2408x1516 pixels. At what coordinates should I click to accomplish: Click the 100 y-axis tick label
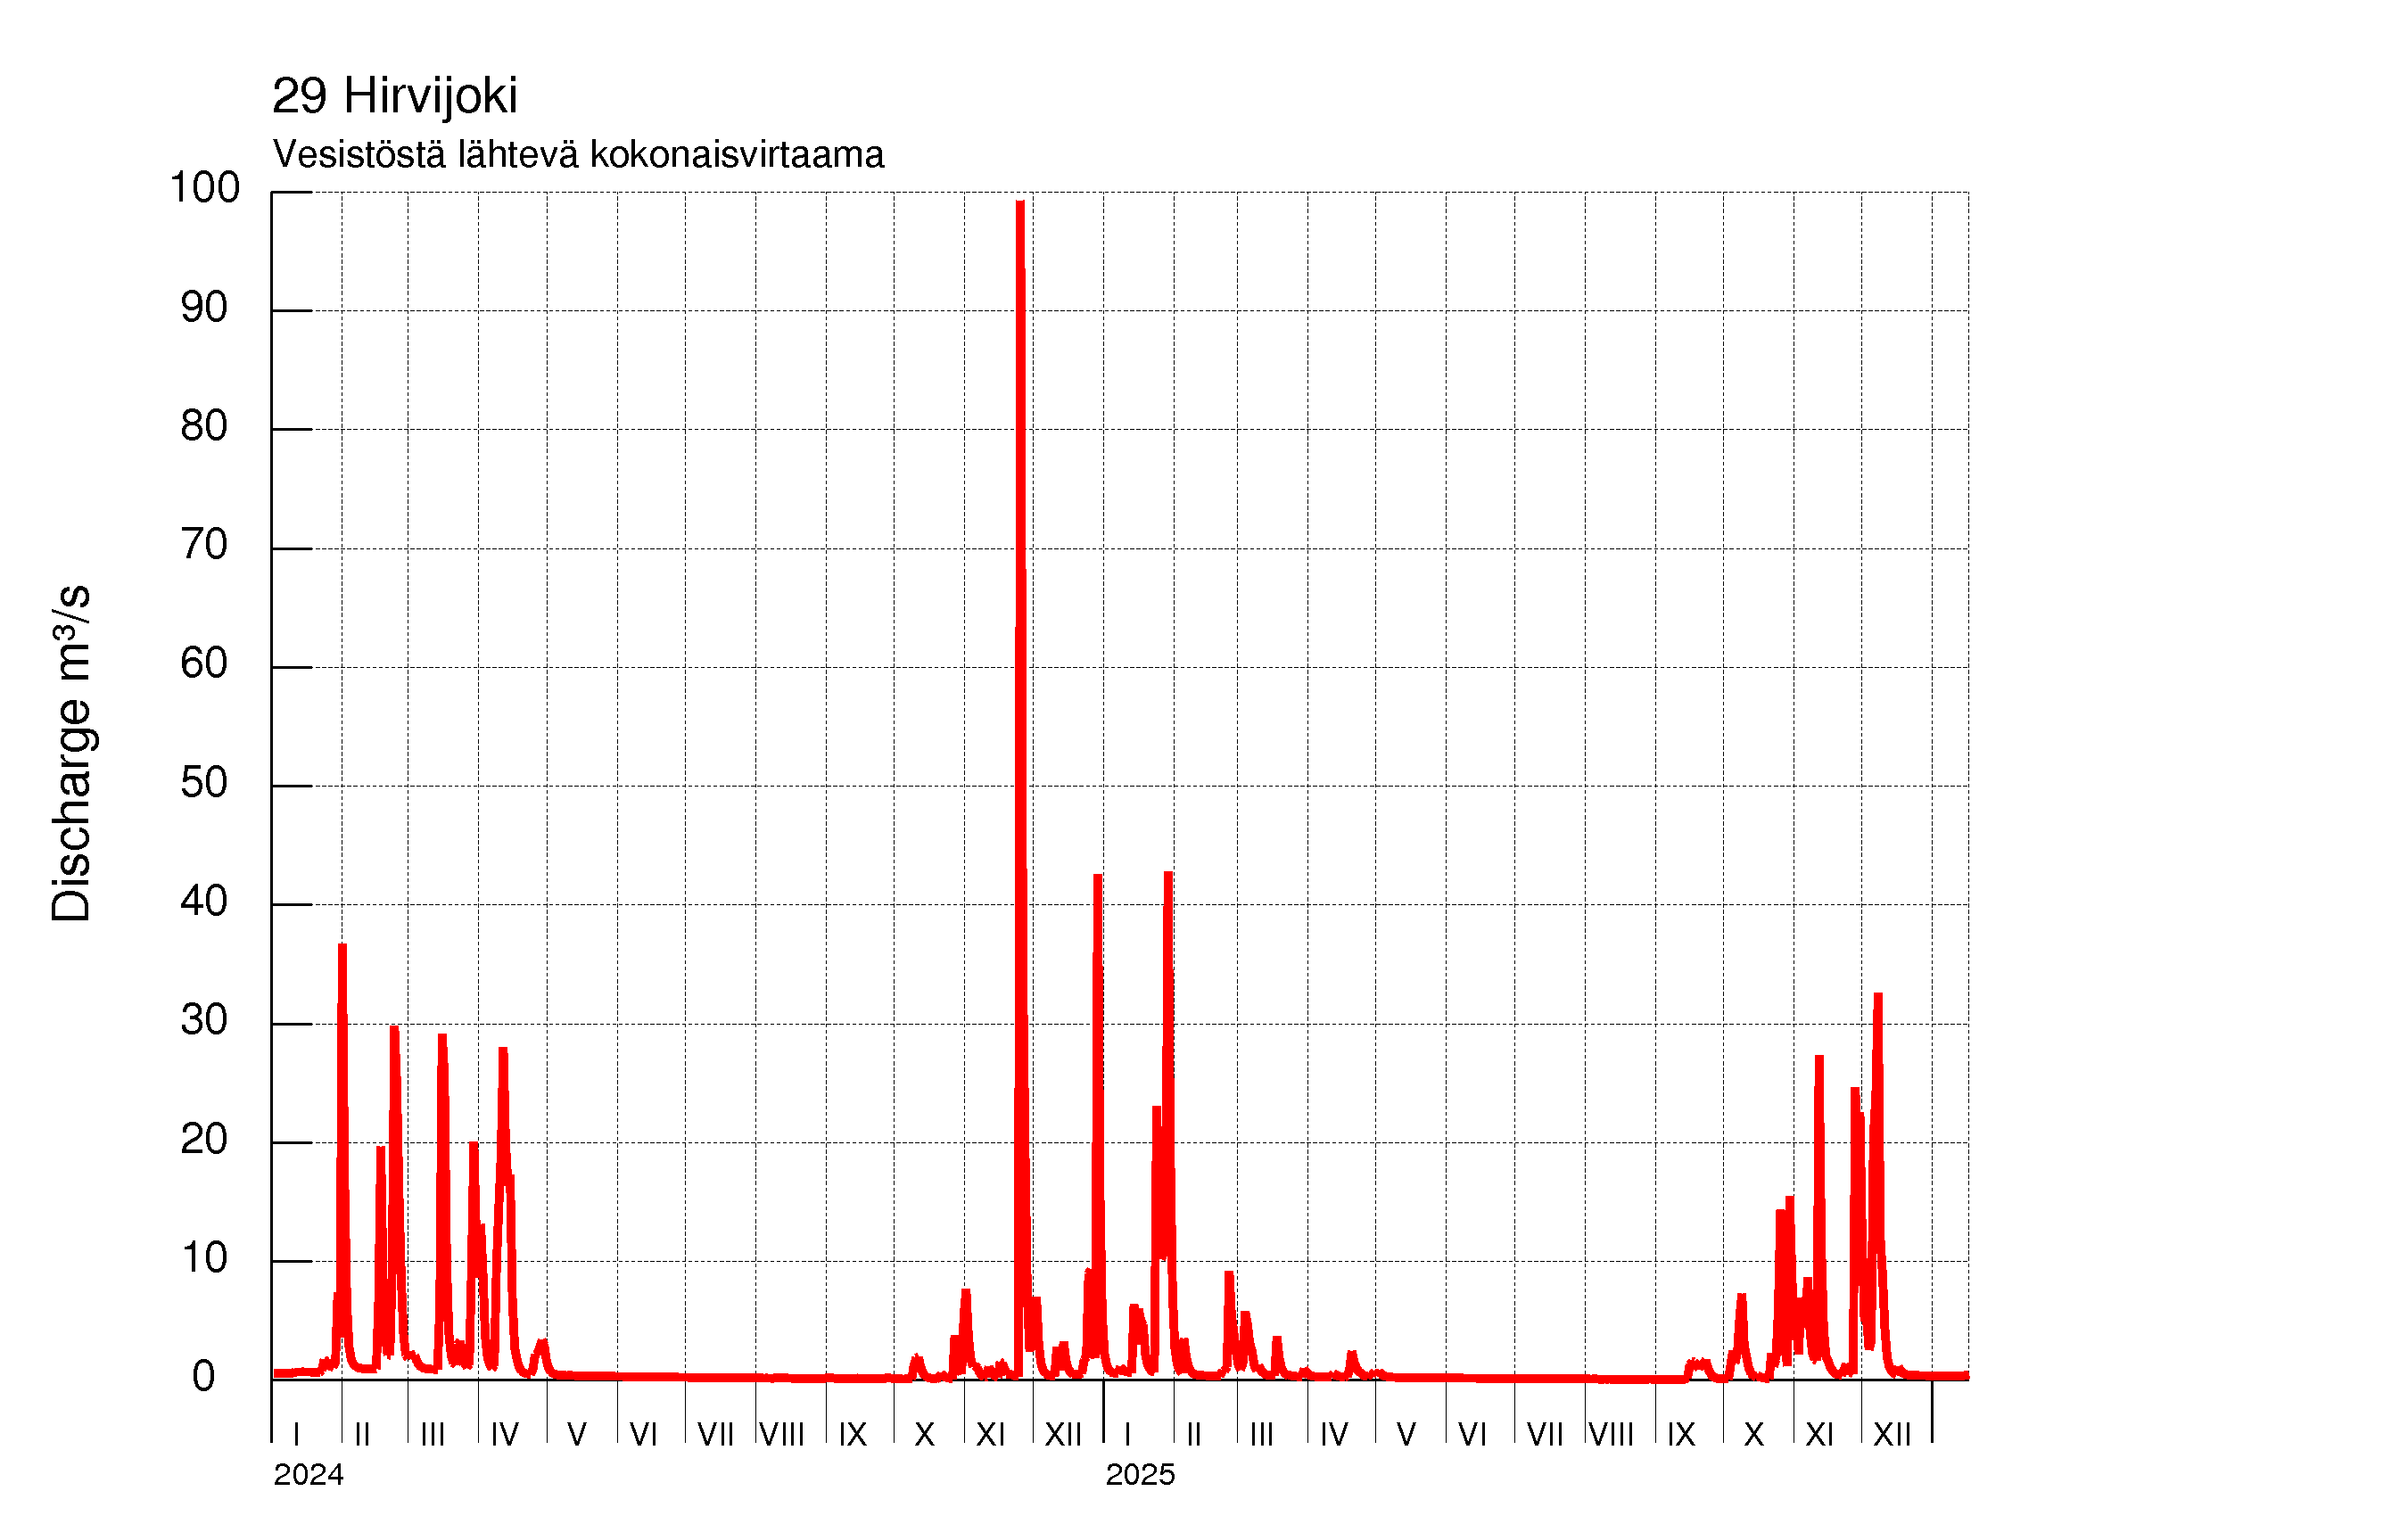tap(204, 188)
